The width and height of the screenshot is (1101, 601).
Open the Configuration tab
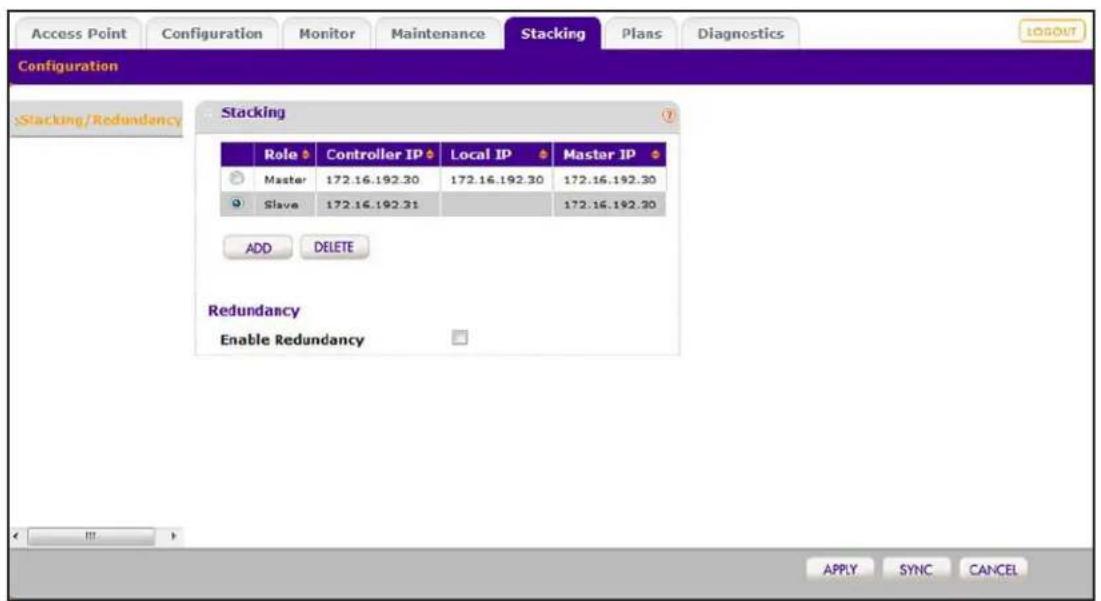[x=211, y=34]
